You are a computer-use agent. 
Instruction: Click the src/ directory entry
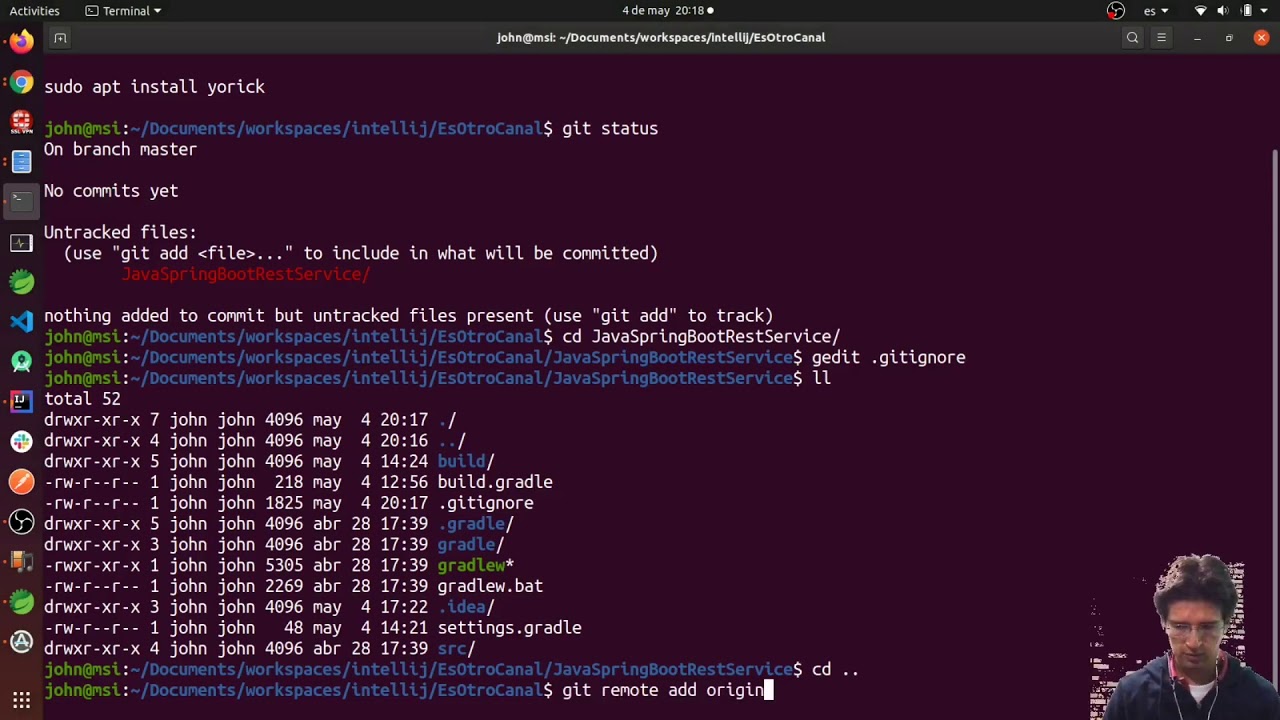click(456, 648)
